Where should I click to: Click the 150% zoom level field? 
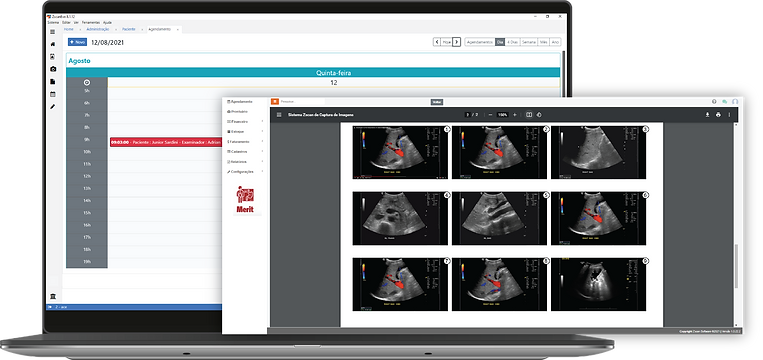(x=503, y=115)
